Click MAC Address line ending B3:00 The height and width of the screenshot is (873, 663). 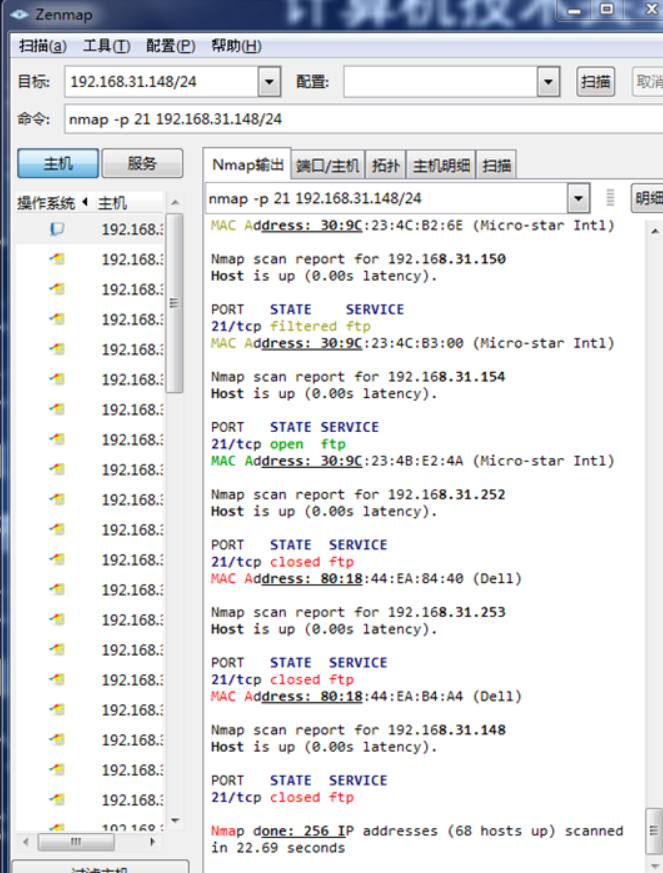coord(412,343)
